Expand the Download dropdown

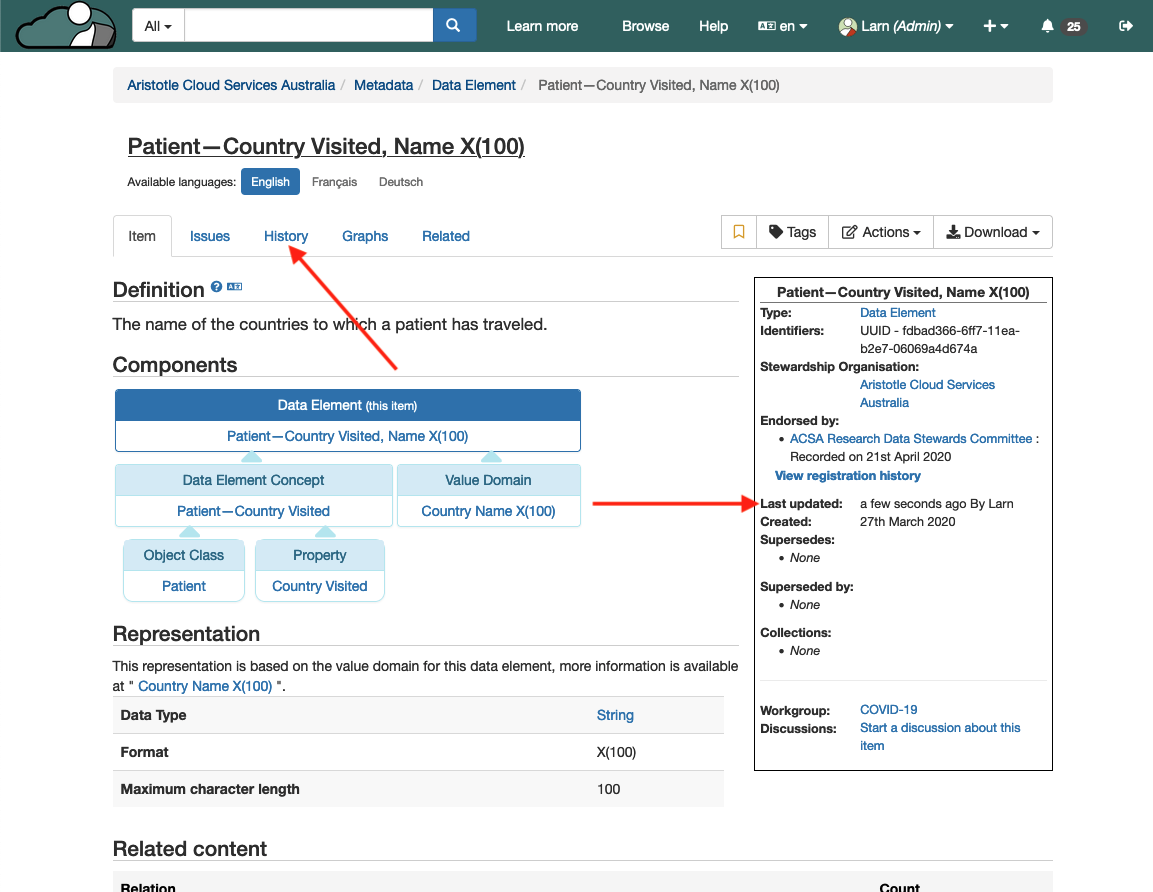tap(992, 232)
